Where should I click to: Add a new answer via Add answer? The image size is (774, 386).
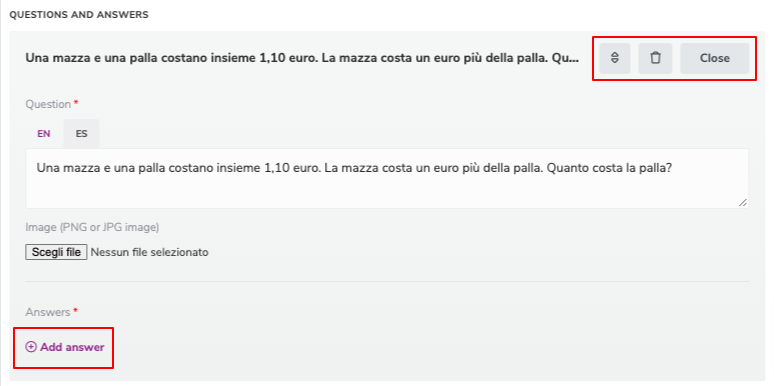pyautogui.click(x=65, y=347)
